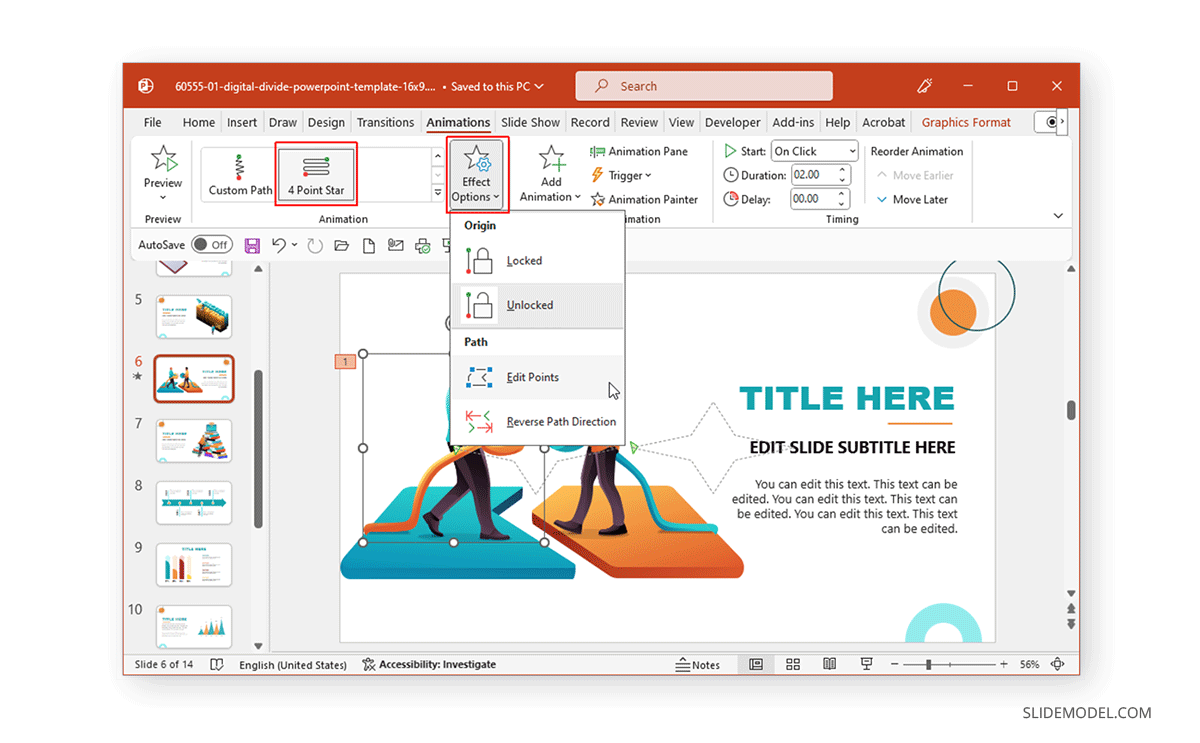The height and width of the screenshot is (743, 1200).
Task: Click Move Earlier button
Action: tap(913, 175)
